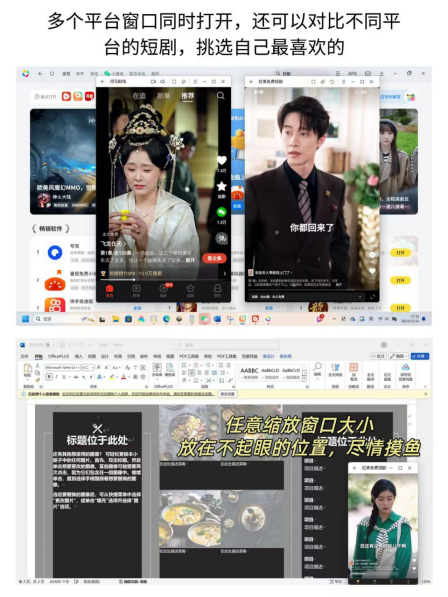Refresh the app store page
The width and height of the screenshot is (448, 597).
pyautogui.click(x=52, y=73)
